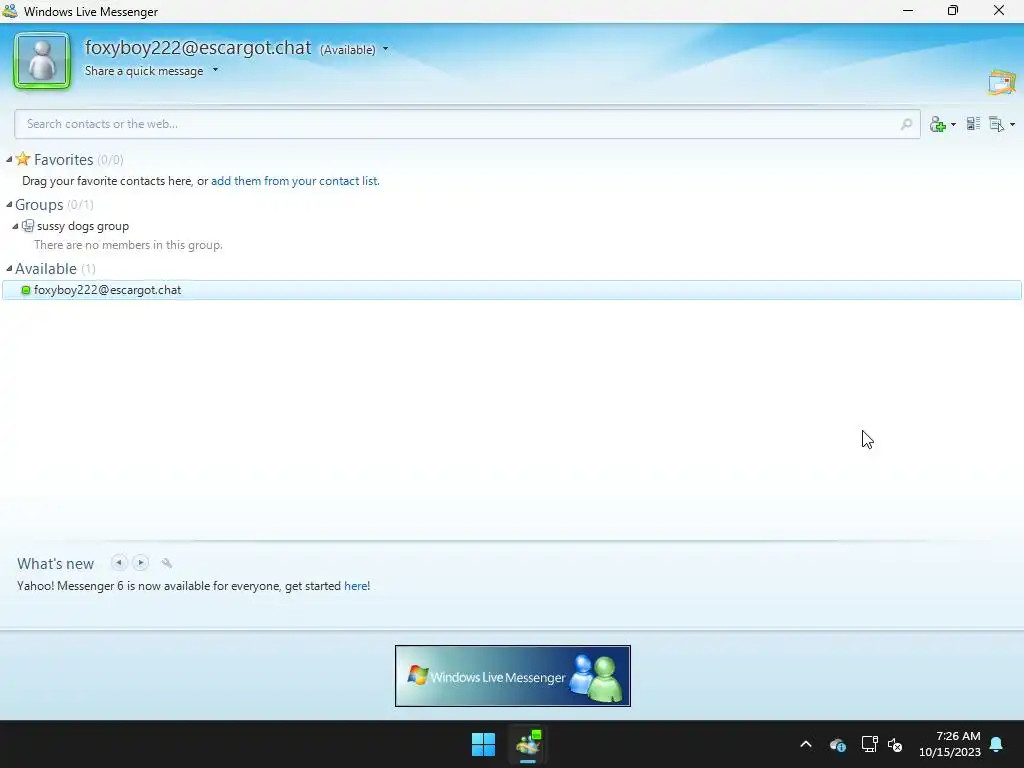Click the What's new heading
The image size is (1024, 768).
click(x=56, y=564)
